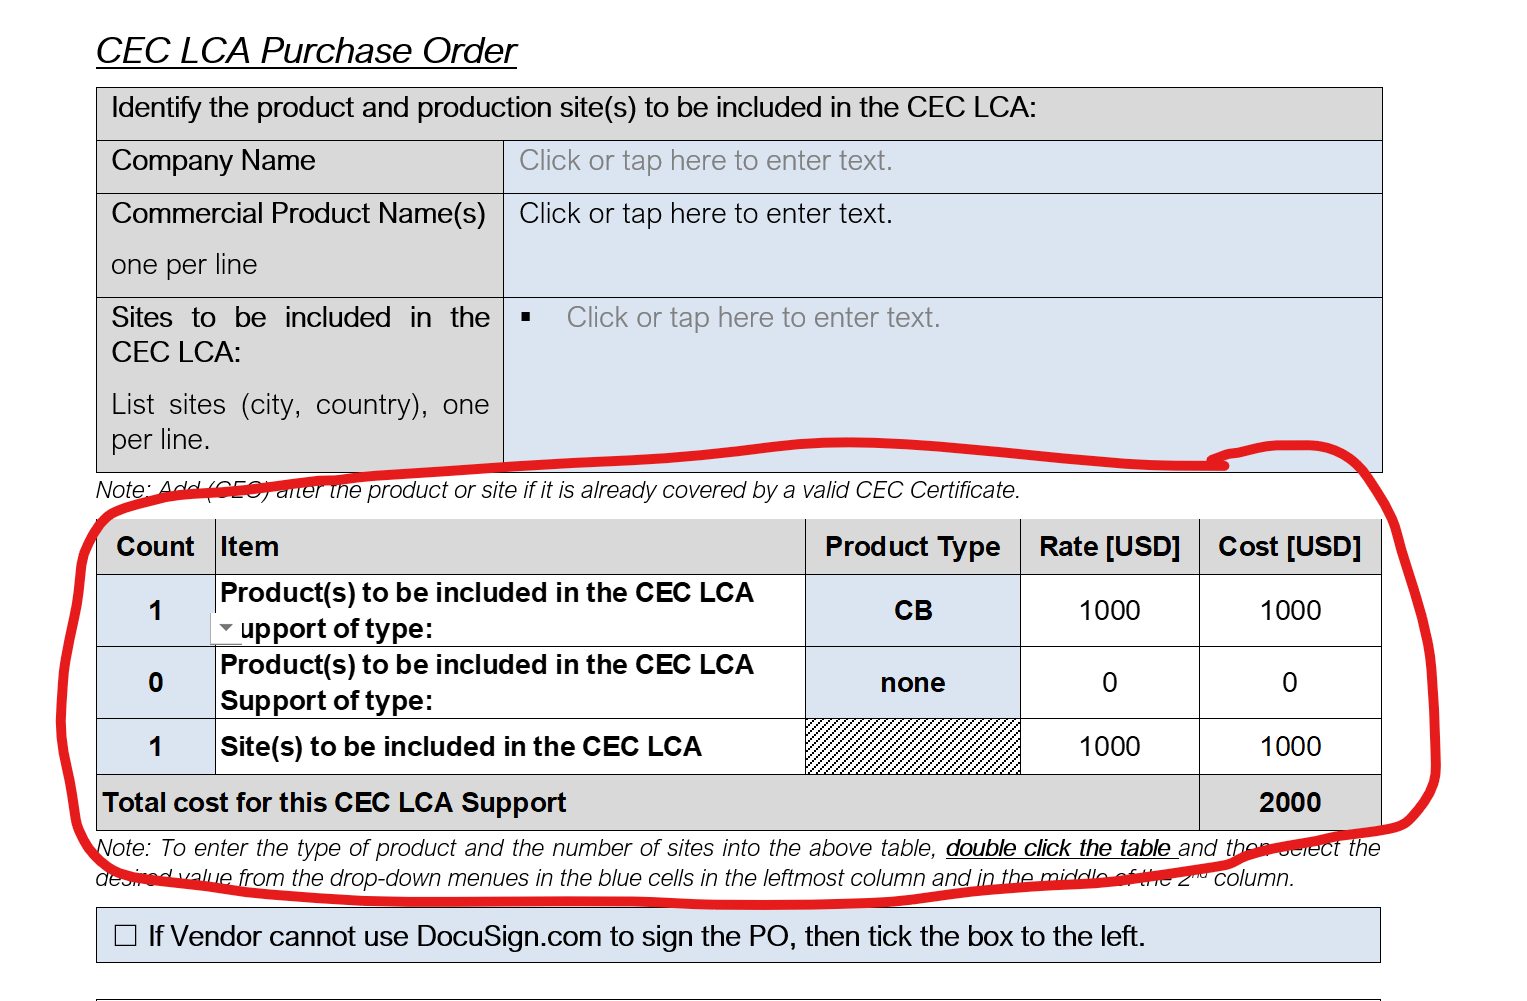Click the hatched cell in the Site(s) row
Viewport: 1527px width, 1001px height.
click(912, 747)
